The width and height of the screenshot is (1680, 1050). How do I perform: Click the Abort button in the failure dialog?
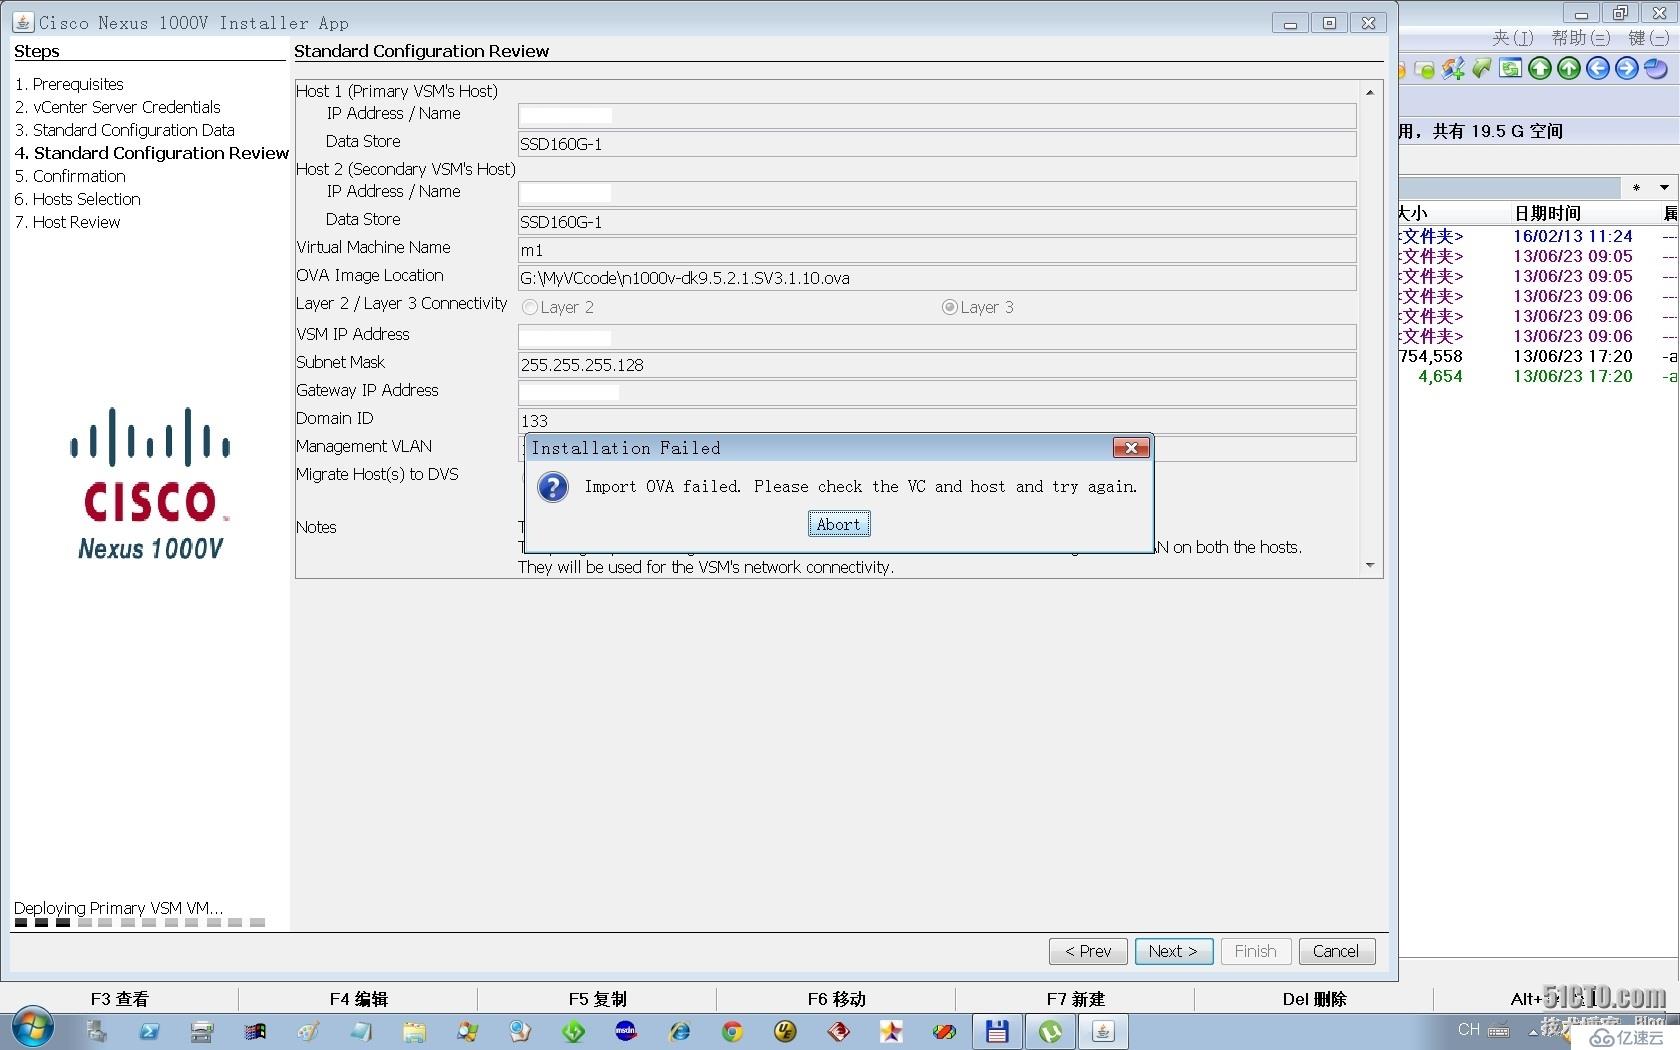[839, 524]
